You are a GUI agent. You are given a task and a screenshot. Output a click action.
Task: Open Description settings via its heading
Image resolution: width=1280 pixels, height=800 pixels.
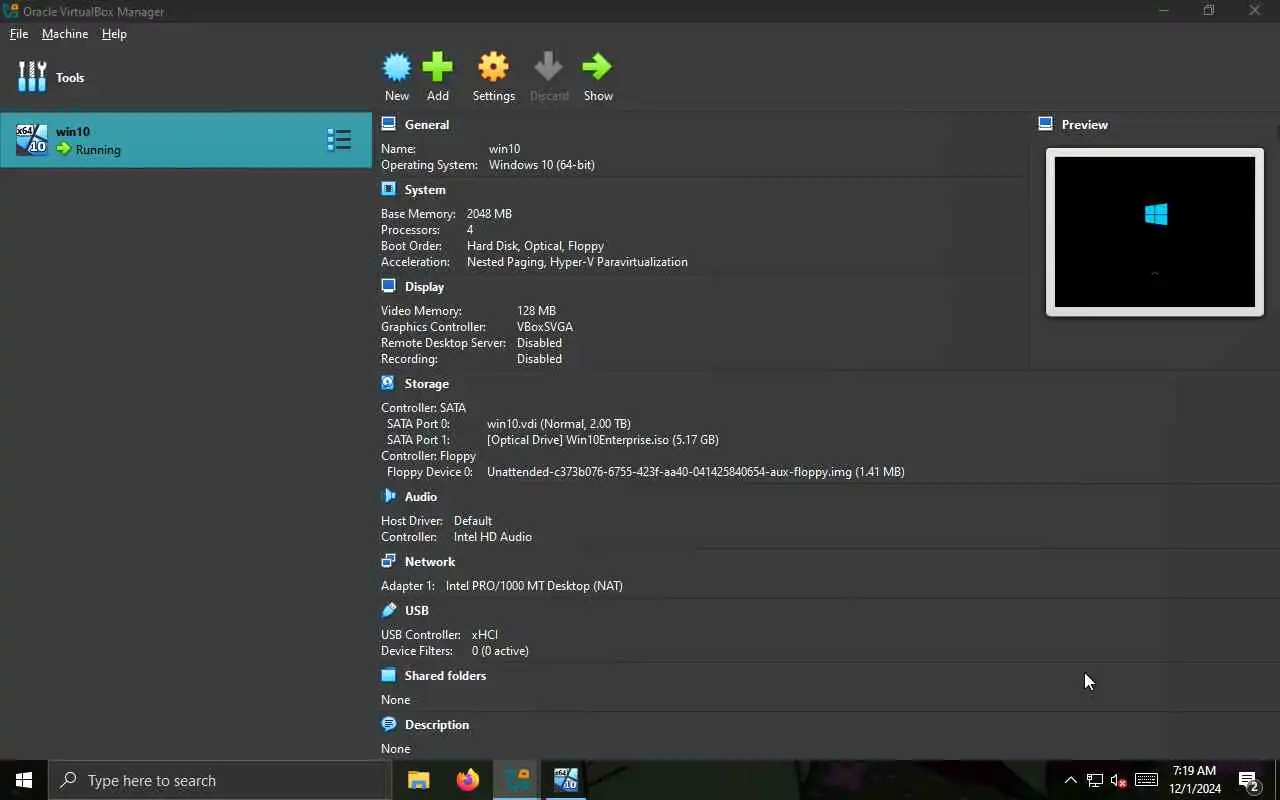coord(437,725)
